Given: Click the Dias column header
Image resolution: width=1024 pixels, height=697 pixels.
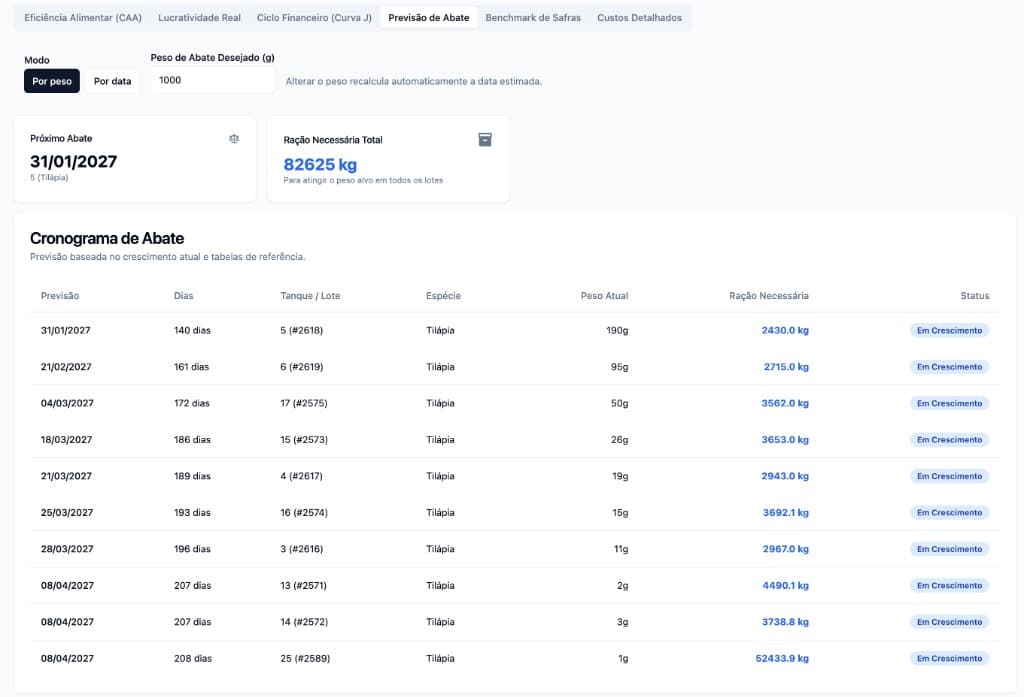Looking at the screenshot, I should [x=184, y=296].
